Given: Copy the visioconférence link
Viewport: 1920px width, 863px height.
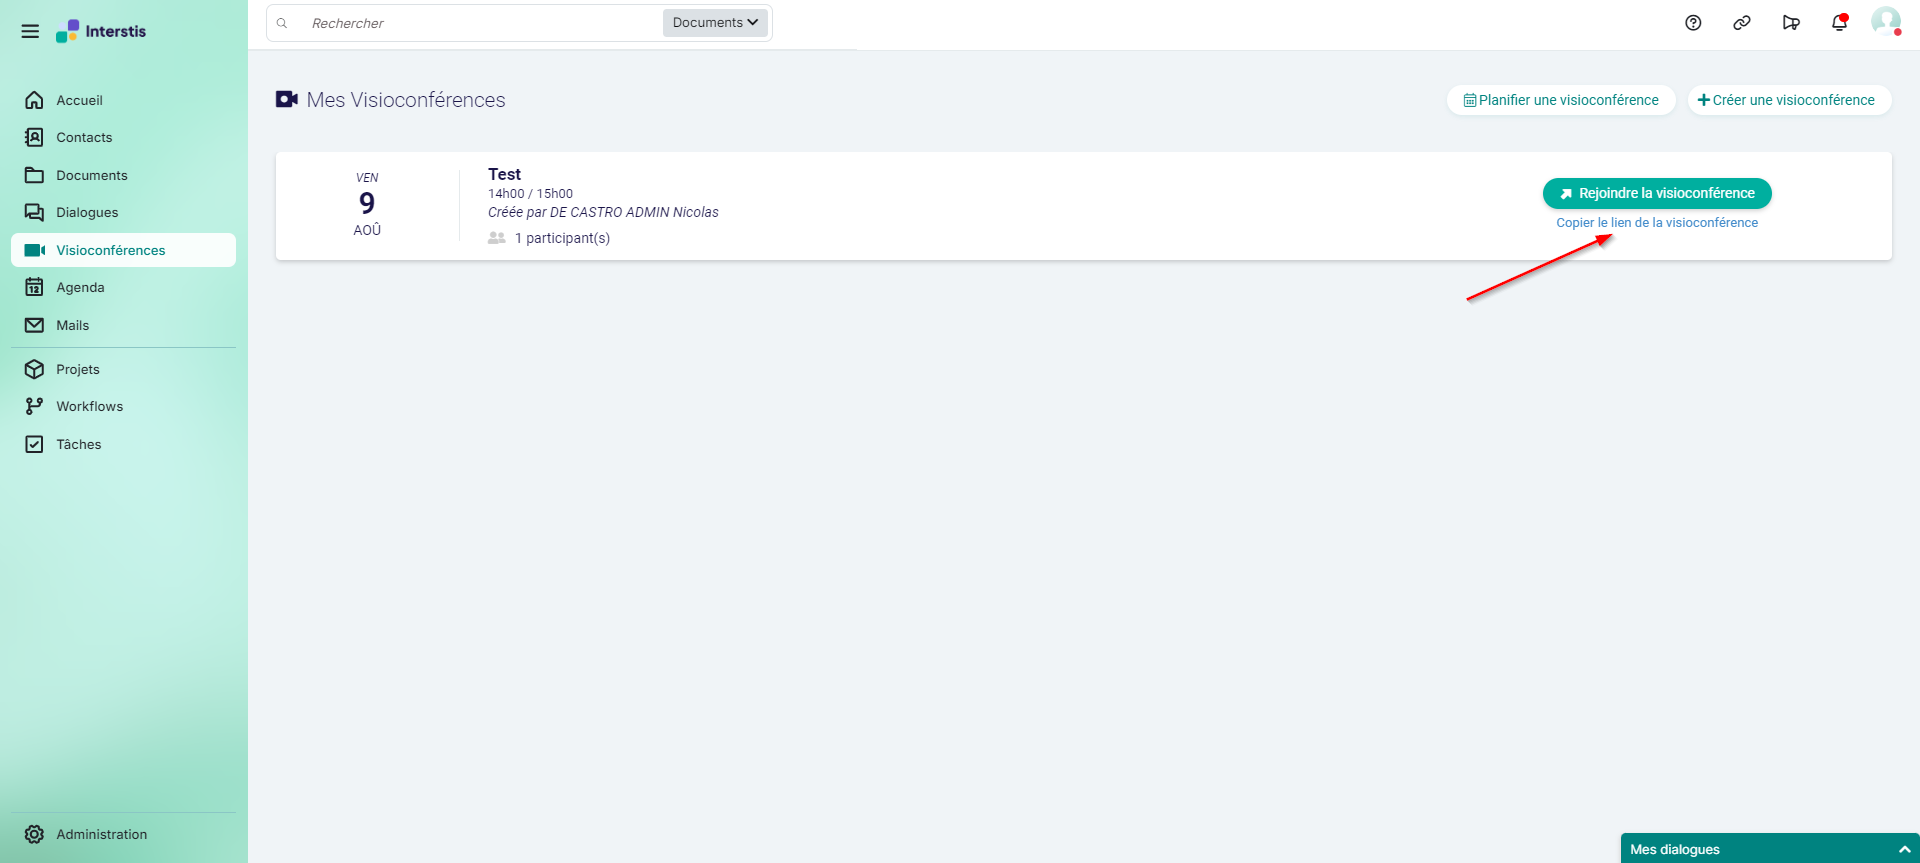Looking at the screenshot, I should click(1657, 223).
